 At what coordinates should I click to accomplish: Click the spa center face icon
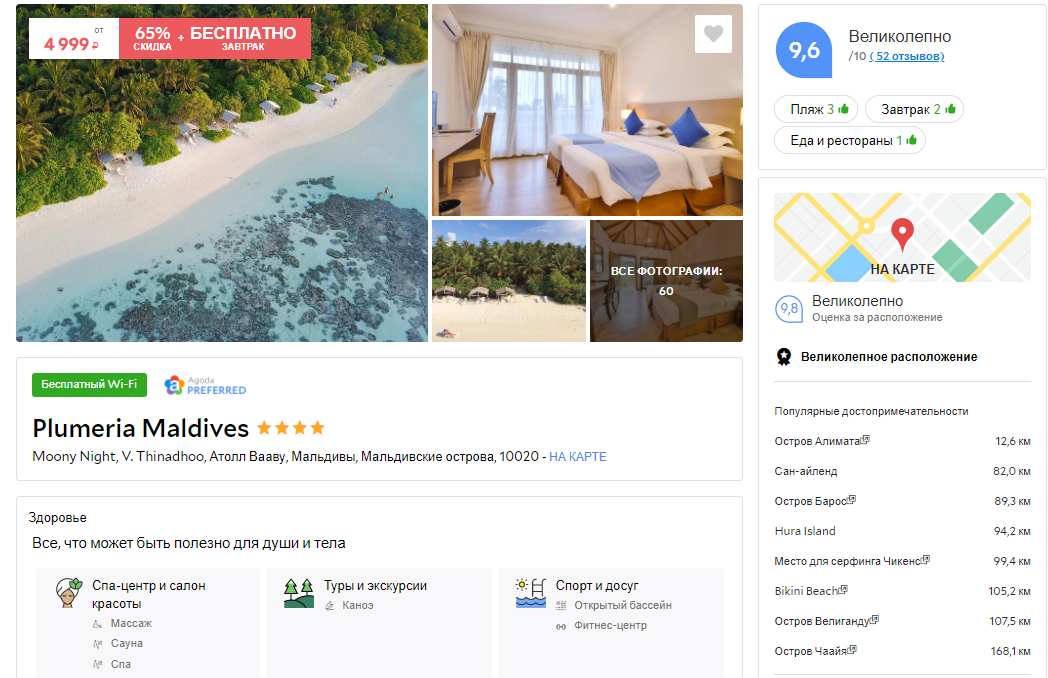tap(69, 592)
